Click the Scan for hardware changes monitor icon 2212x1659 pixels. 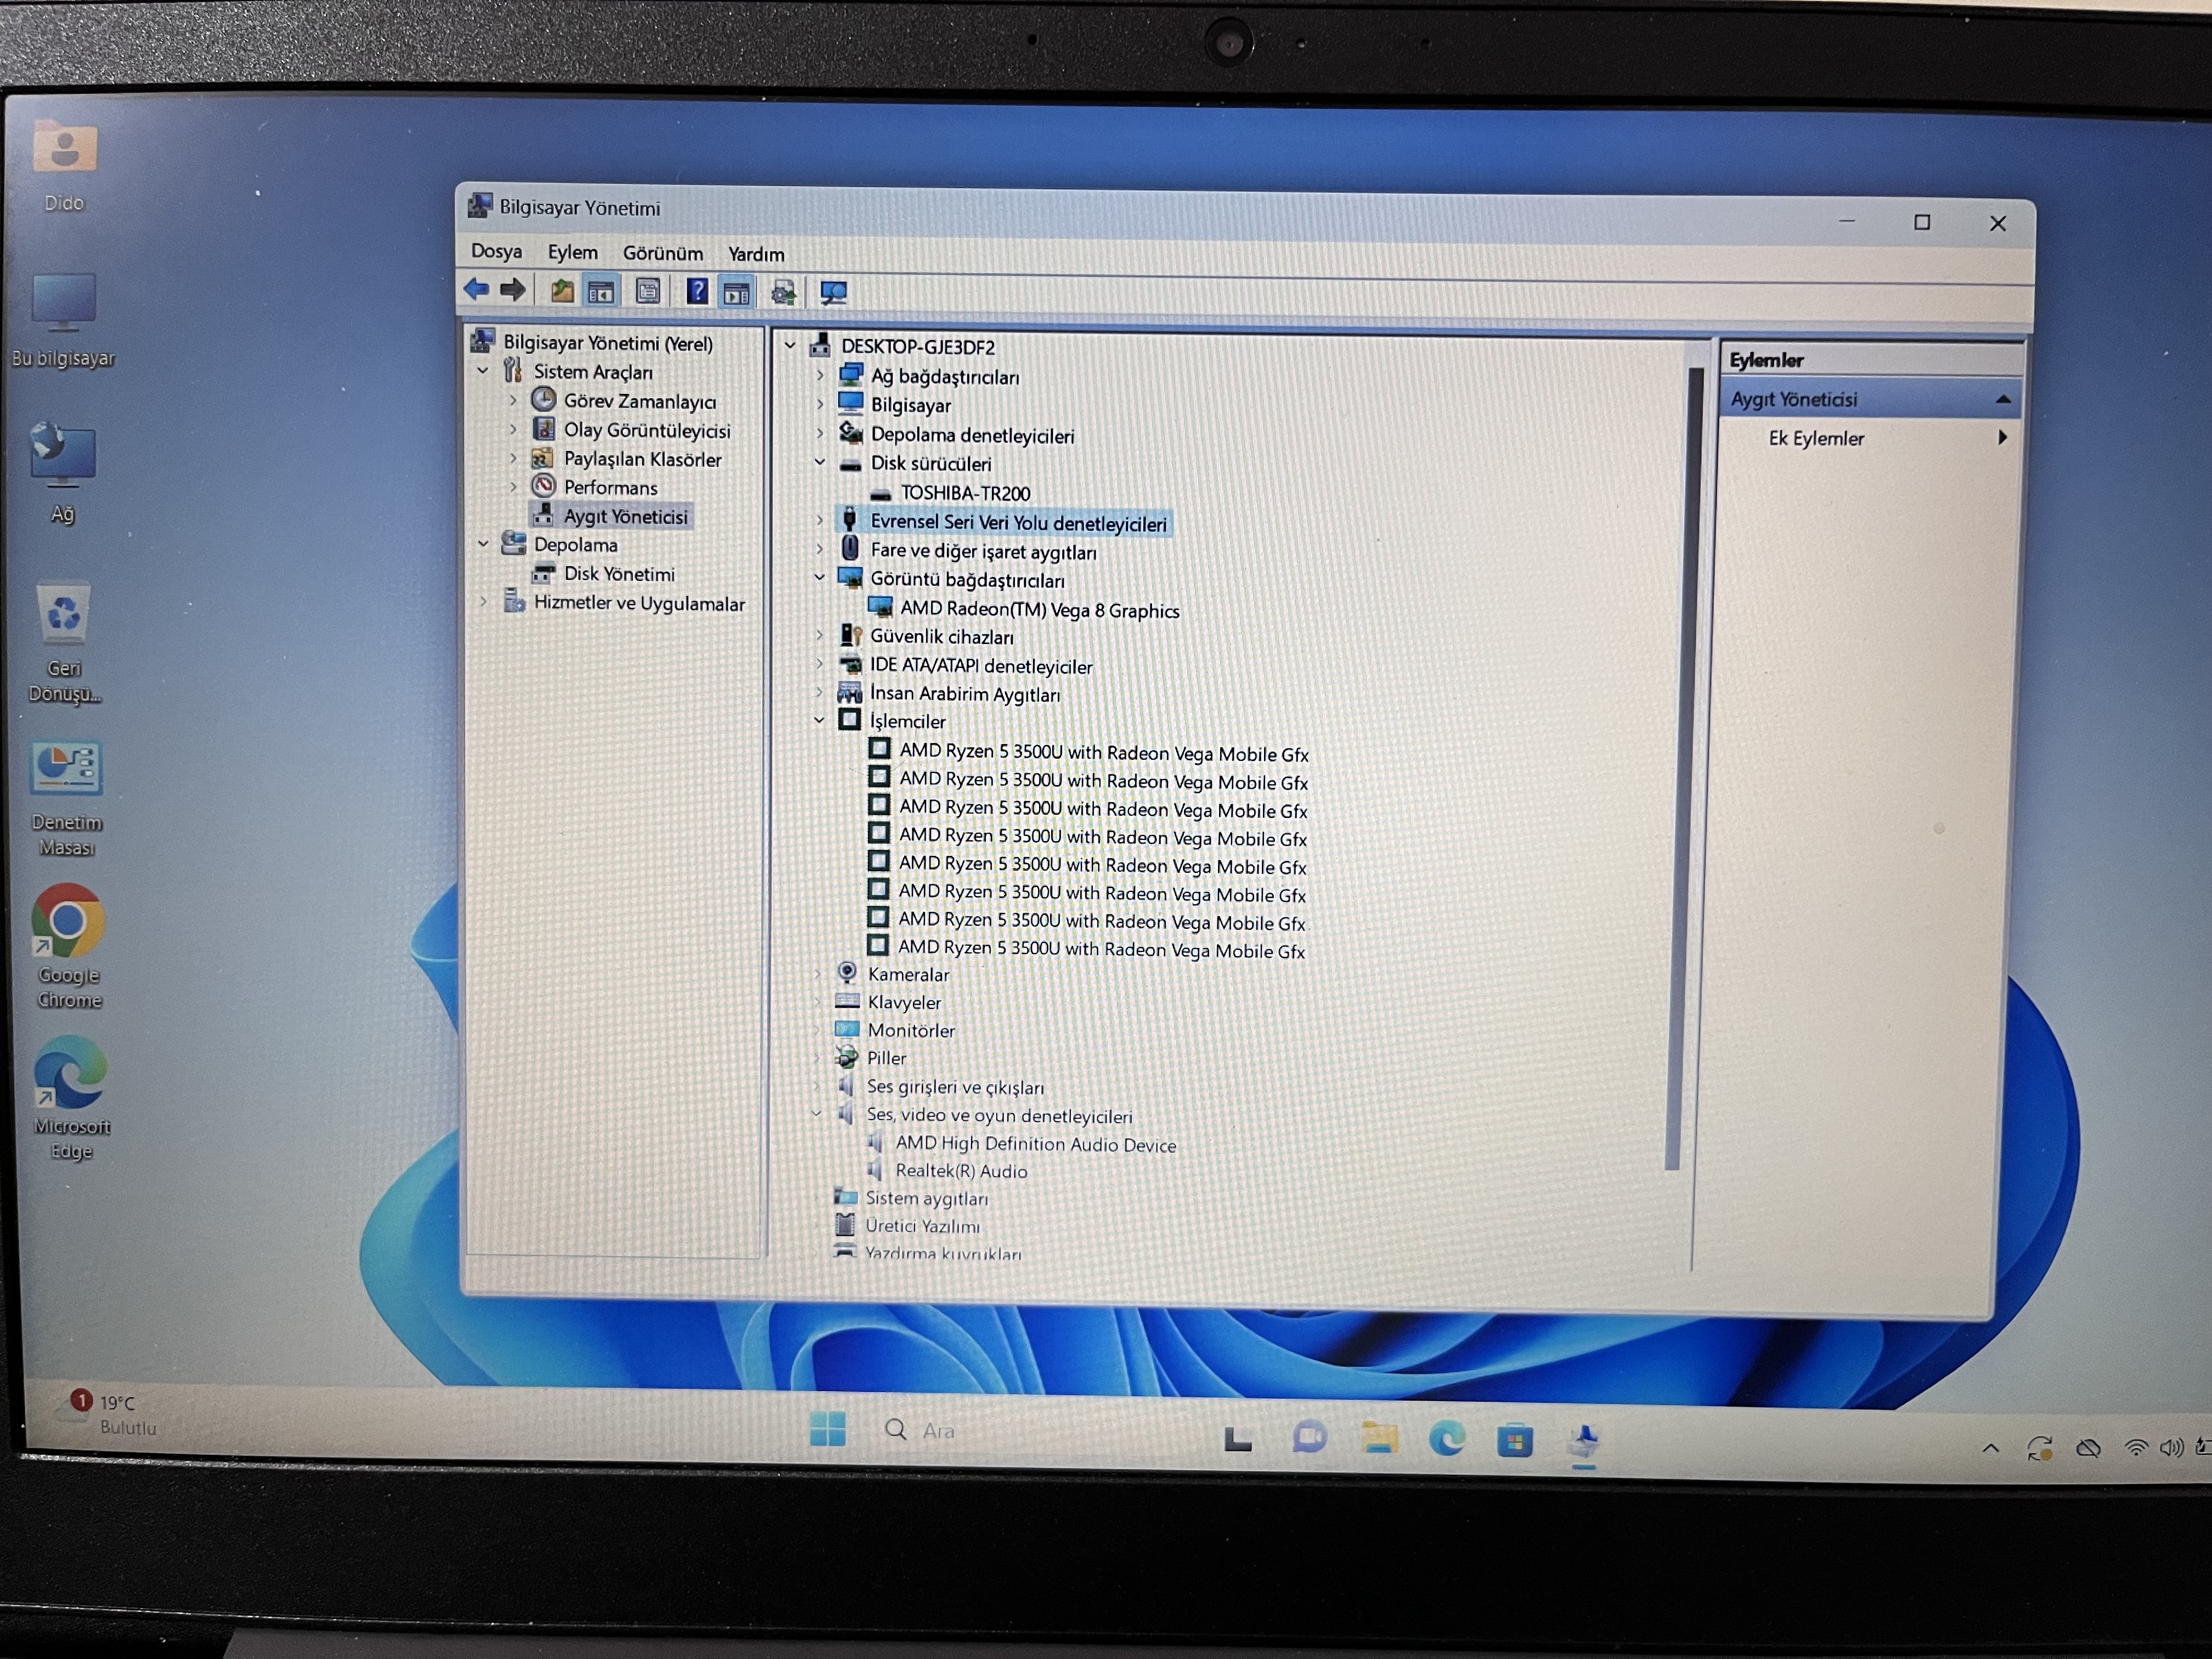pos(833,293)
